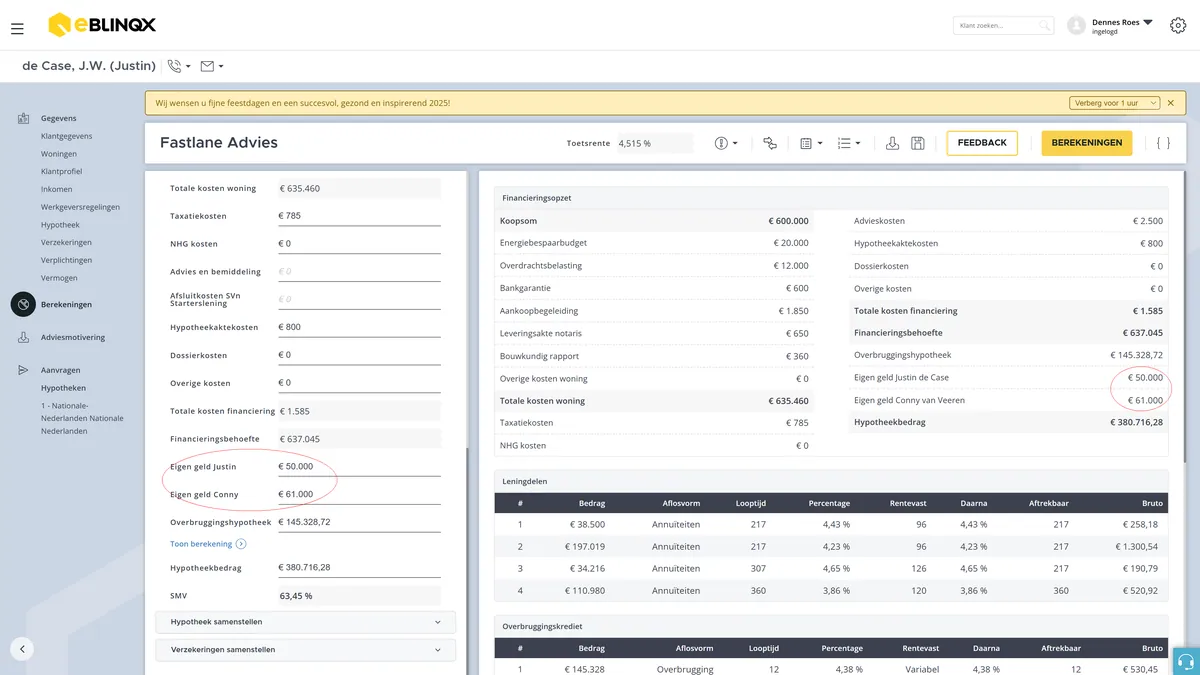
Task: Open the 'Verberg voor 1 uur' dropdown
Action: coord(1114,103)
